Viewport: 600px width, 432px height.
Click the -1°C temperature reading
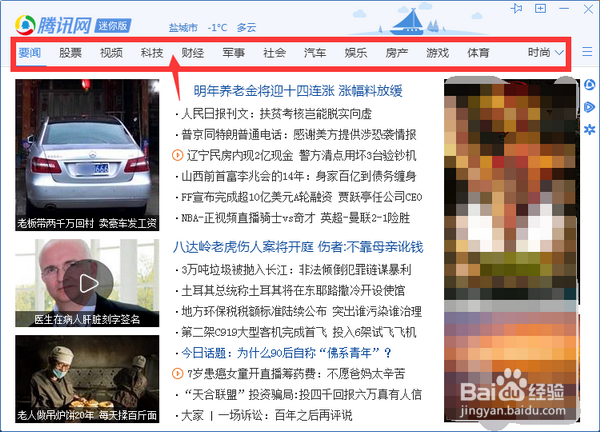pyautogui.click(x=217, y=28)
